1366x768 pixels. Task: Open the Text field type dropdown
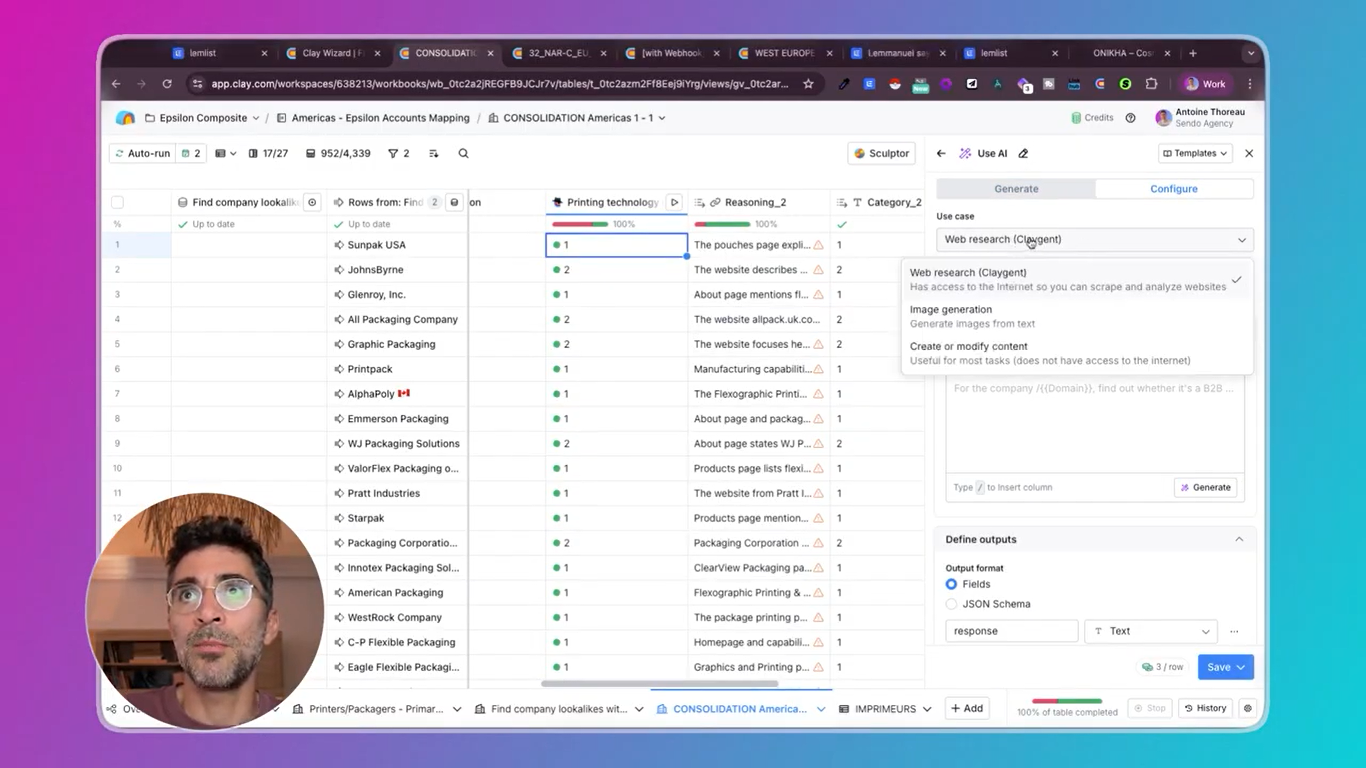point(1151,631)
